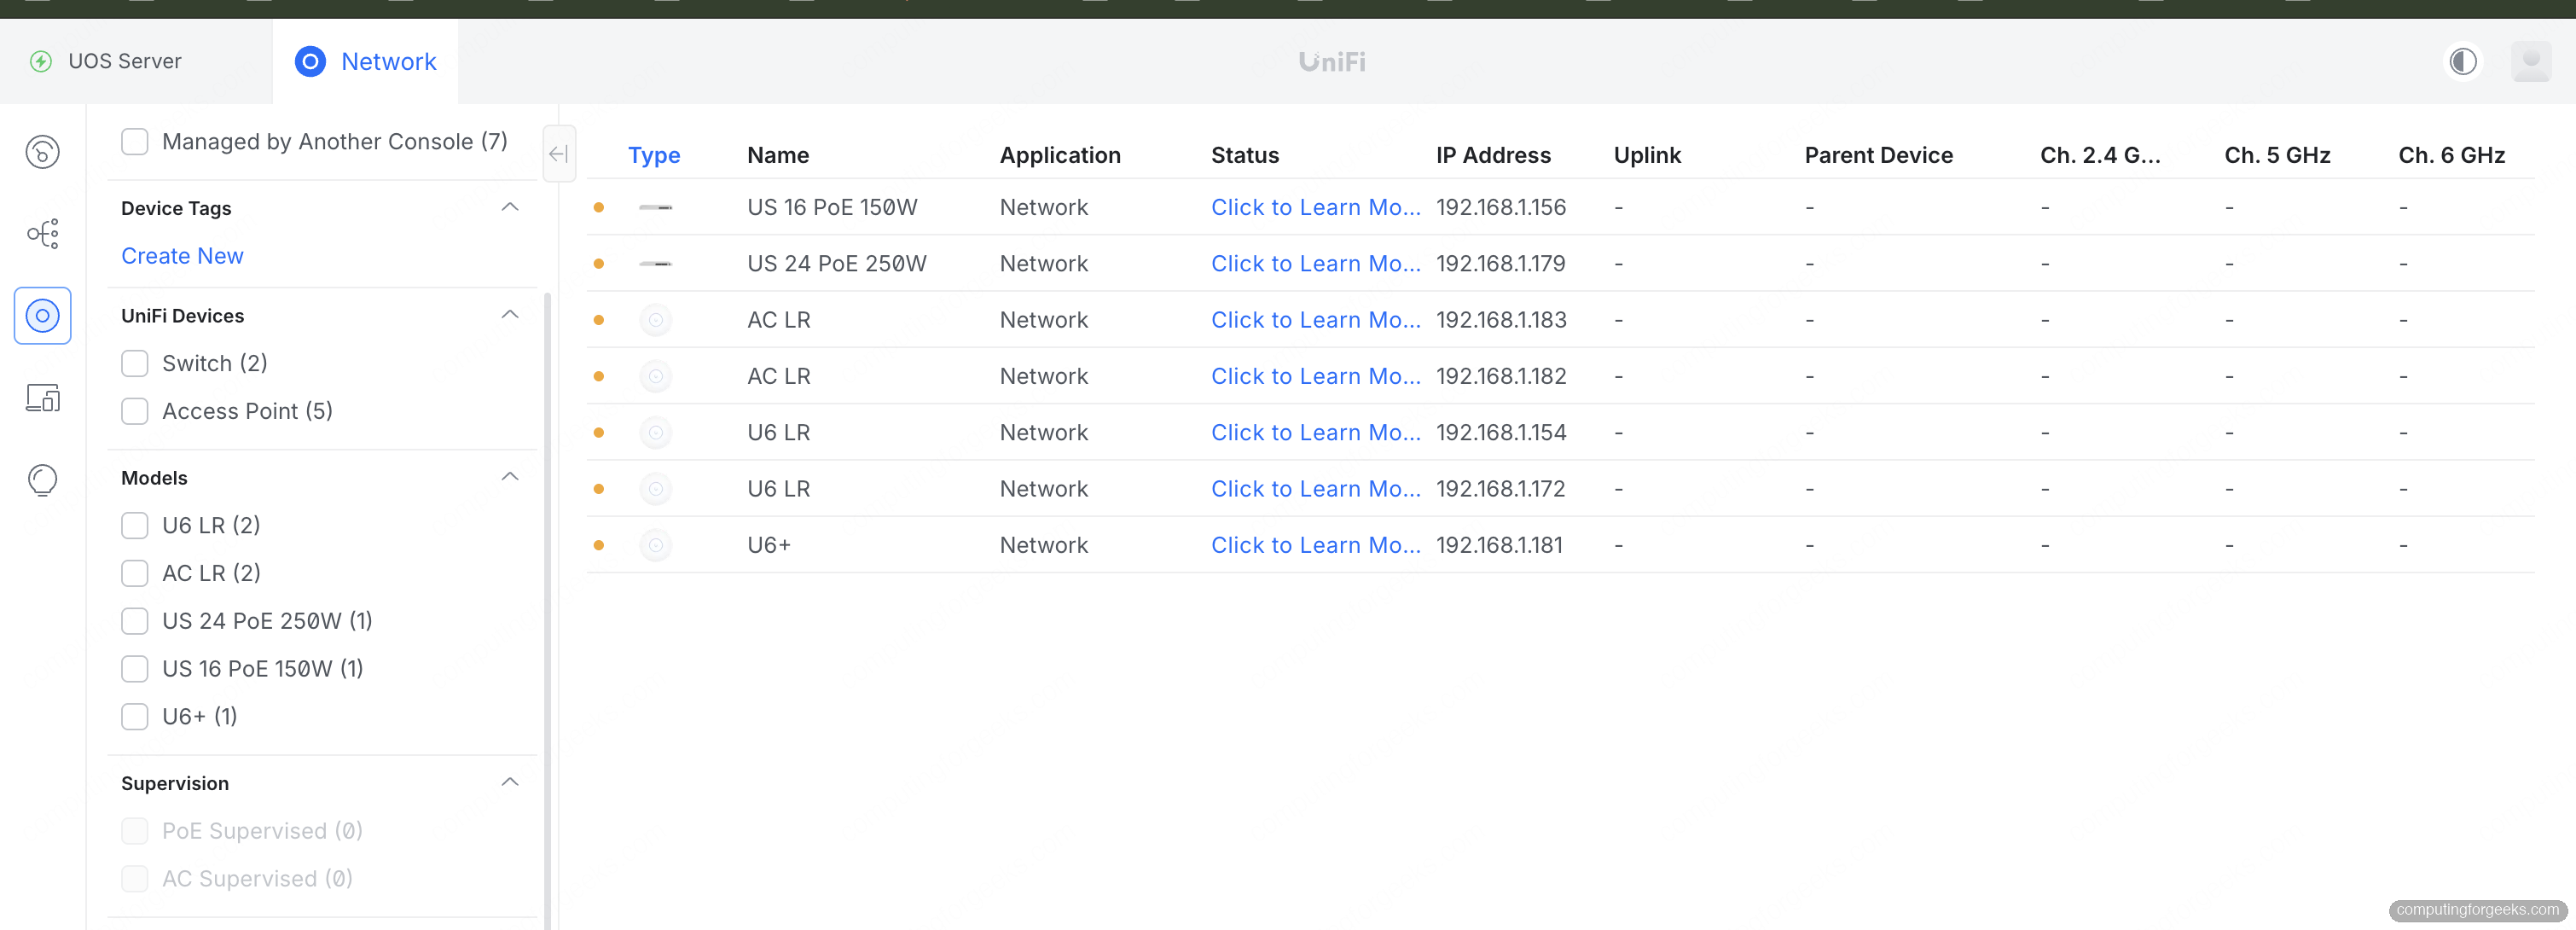Image resolution: width=2576 pixels, height=930 pixels.
Task: Click status dot of U6+ row
Action: coord(598,546)
